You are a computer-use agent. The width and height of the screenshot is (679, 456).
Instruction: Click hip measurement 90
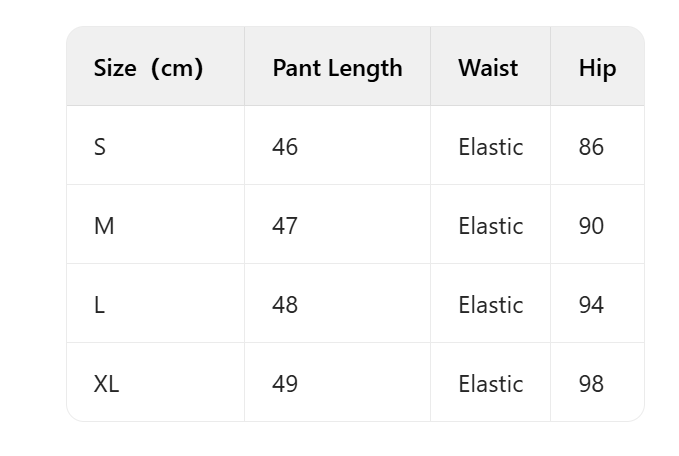(591, 226)
